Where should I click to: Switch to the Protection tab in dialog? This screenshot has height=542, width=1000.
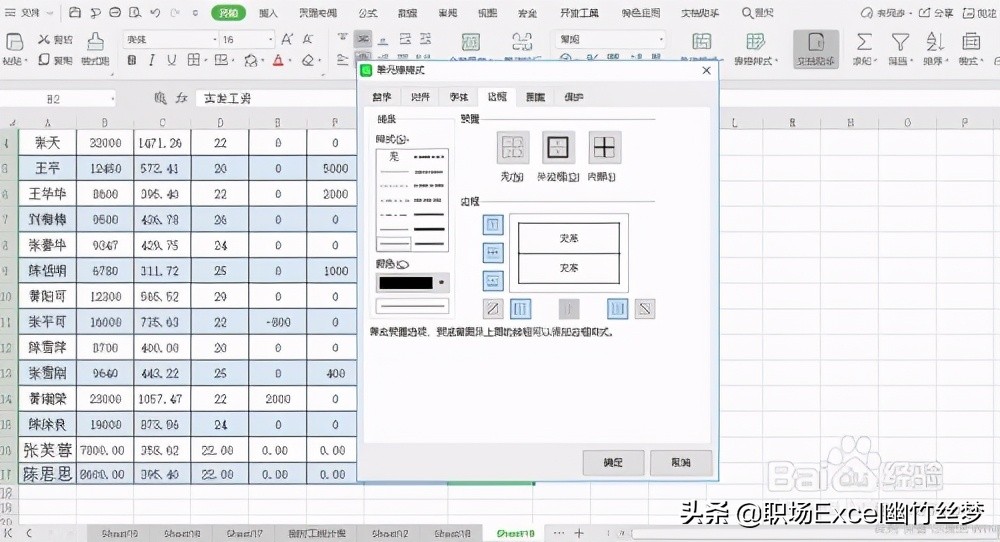click(573, 97)
